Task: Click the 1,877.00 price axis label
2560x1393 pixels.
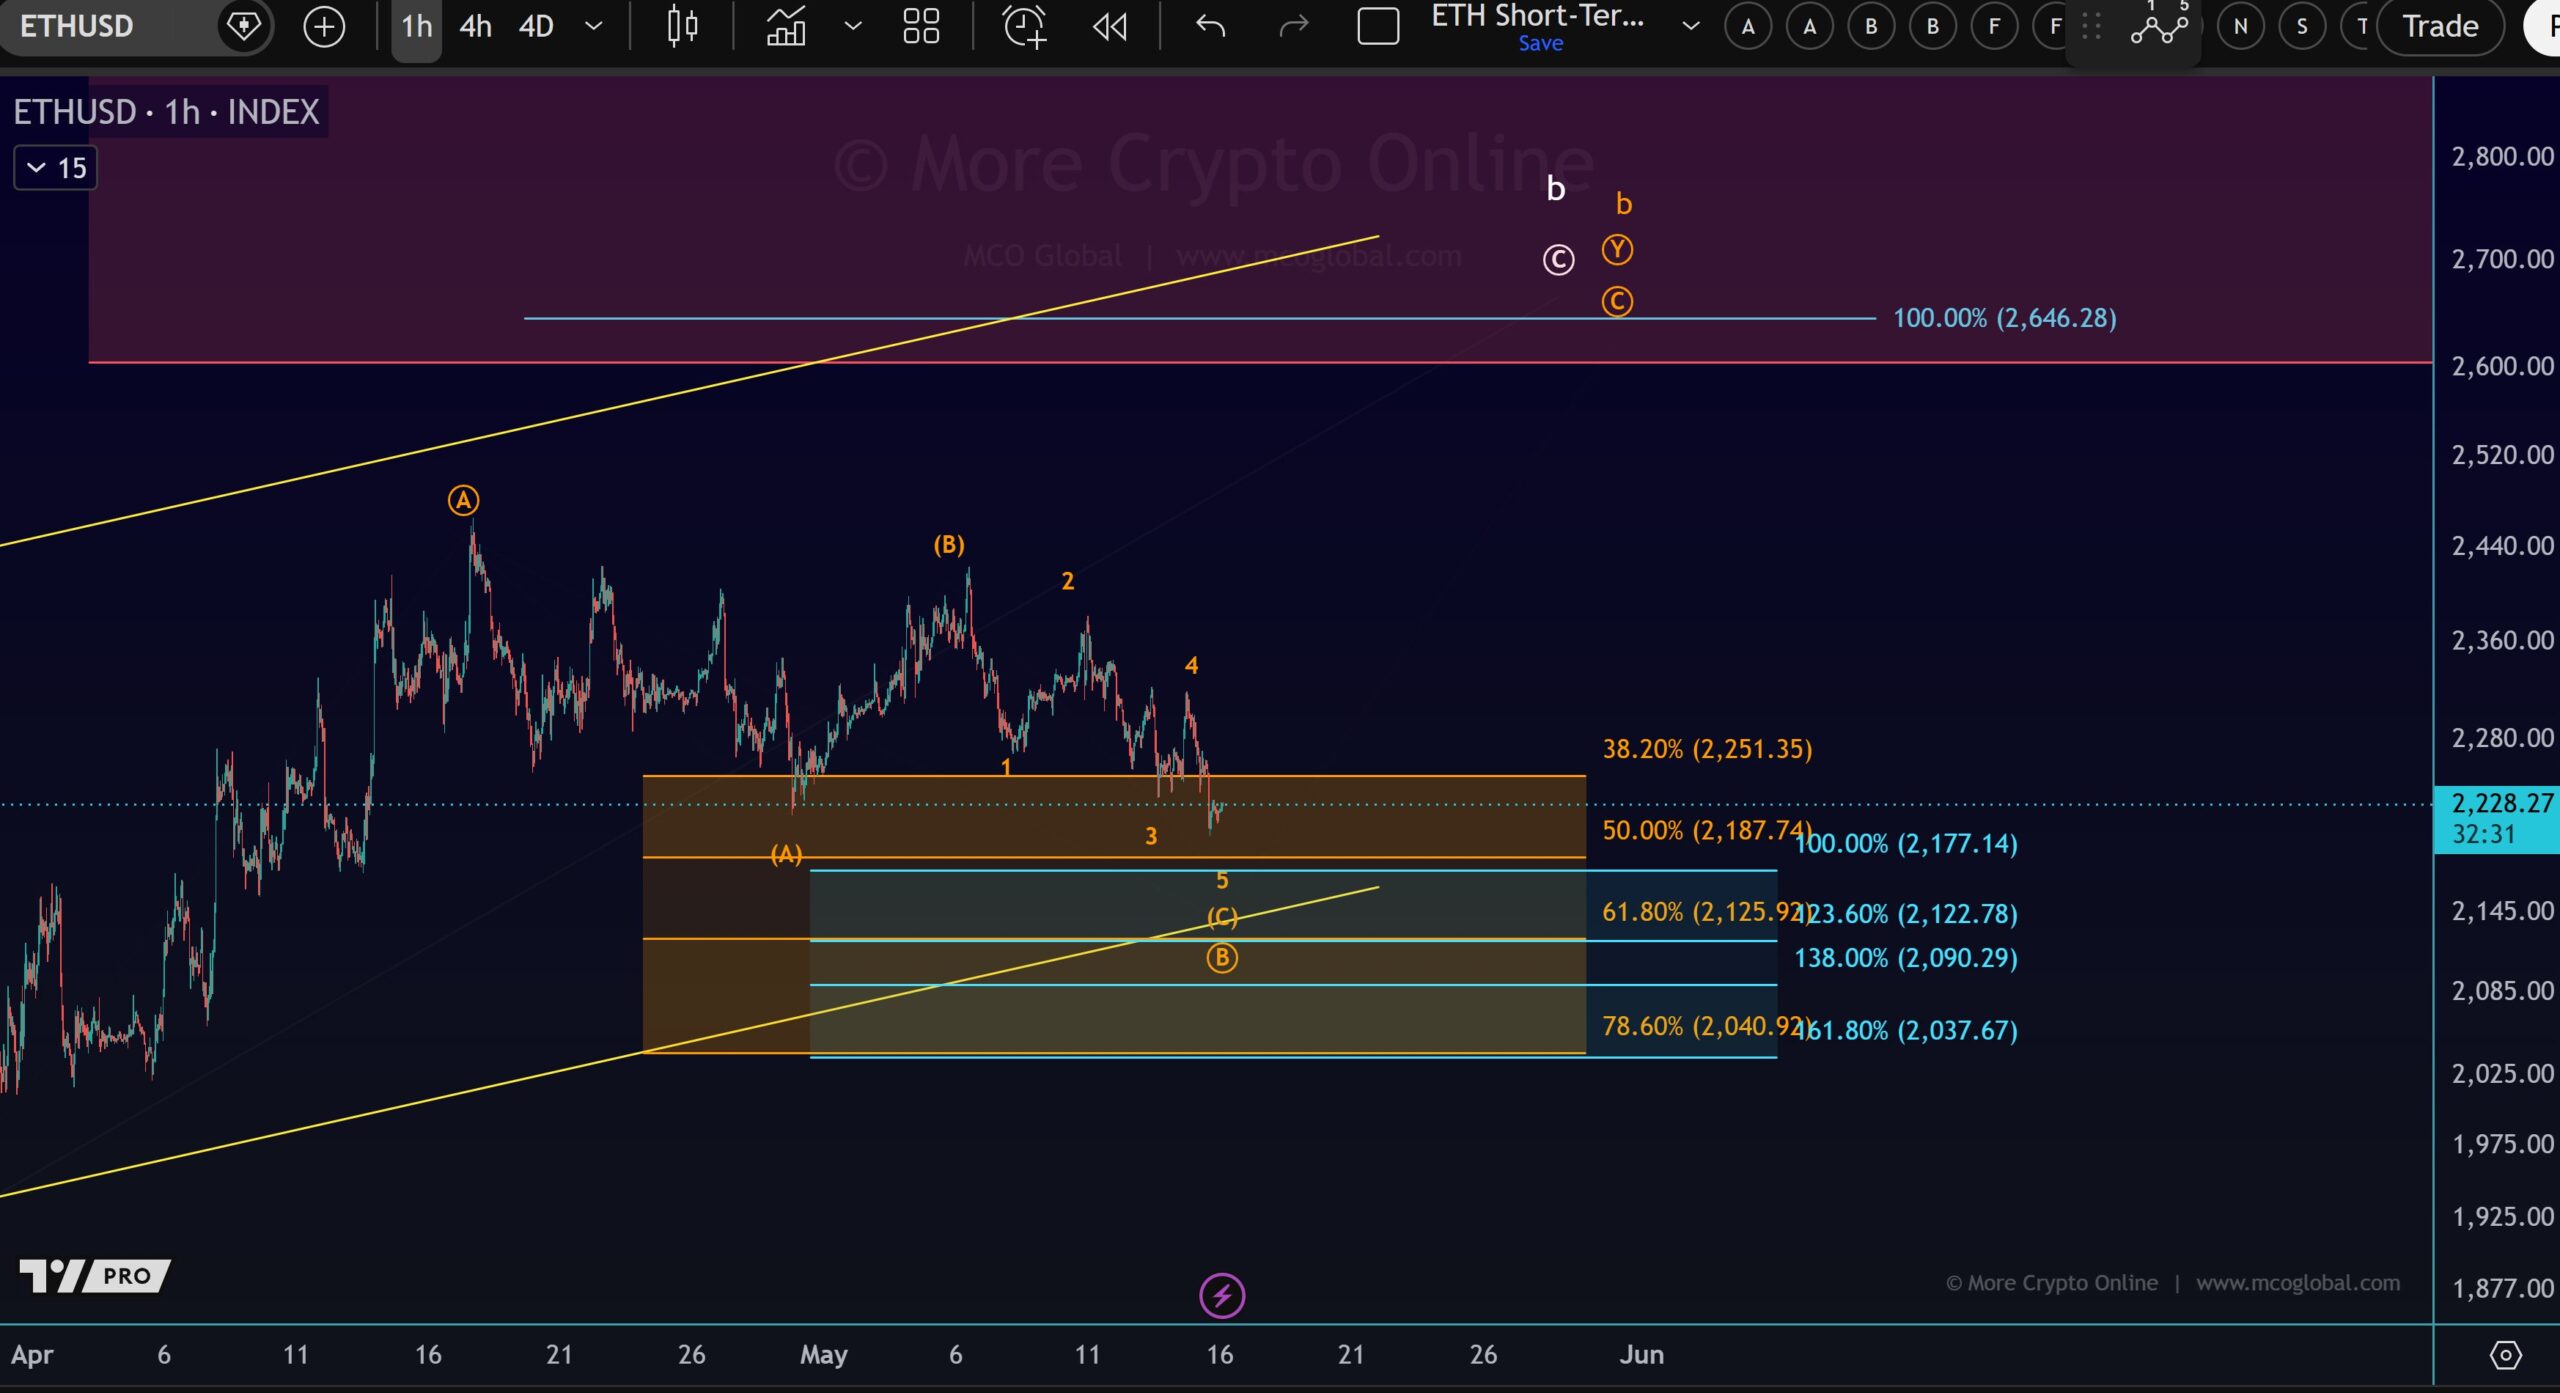Action: tap(2502, 1288)
